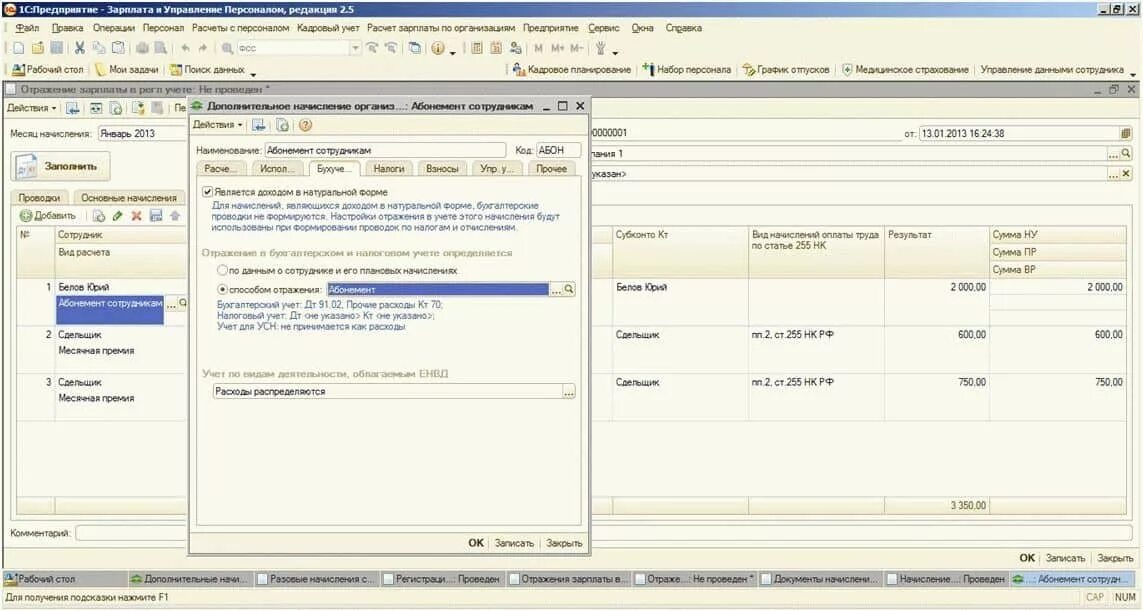Open the Действия dropdown in the dialog

217,125
